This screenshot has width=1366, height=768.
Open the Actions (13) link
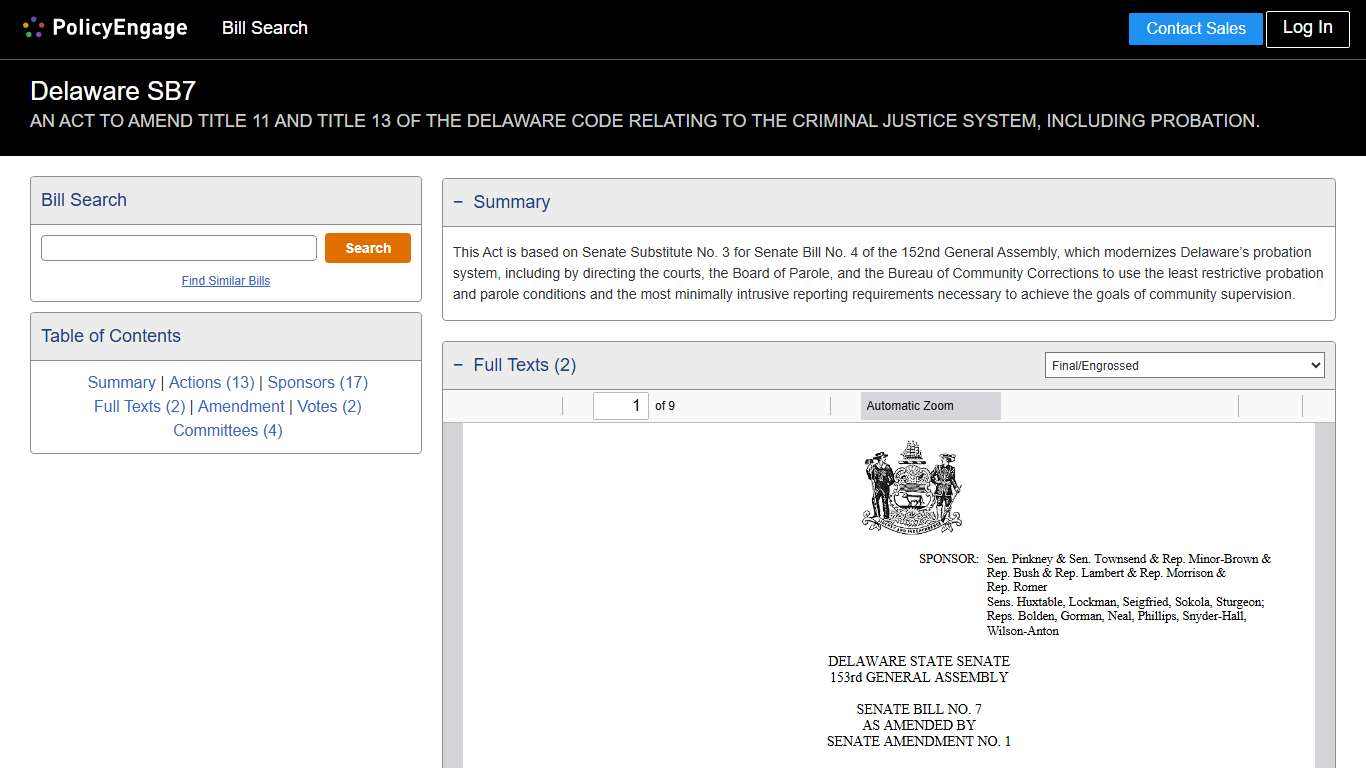pyautogui.click(x=211, y=382)
